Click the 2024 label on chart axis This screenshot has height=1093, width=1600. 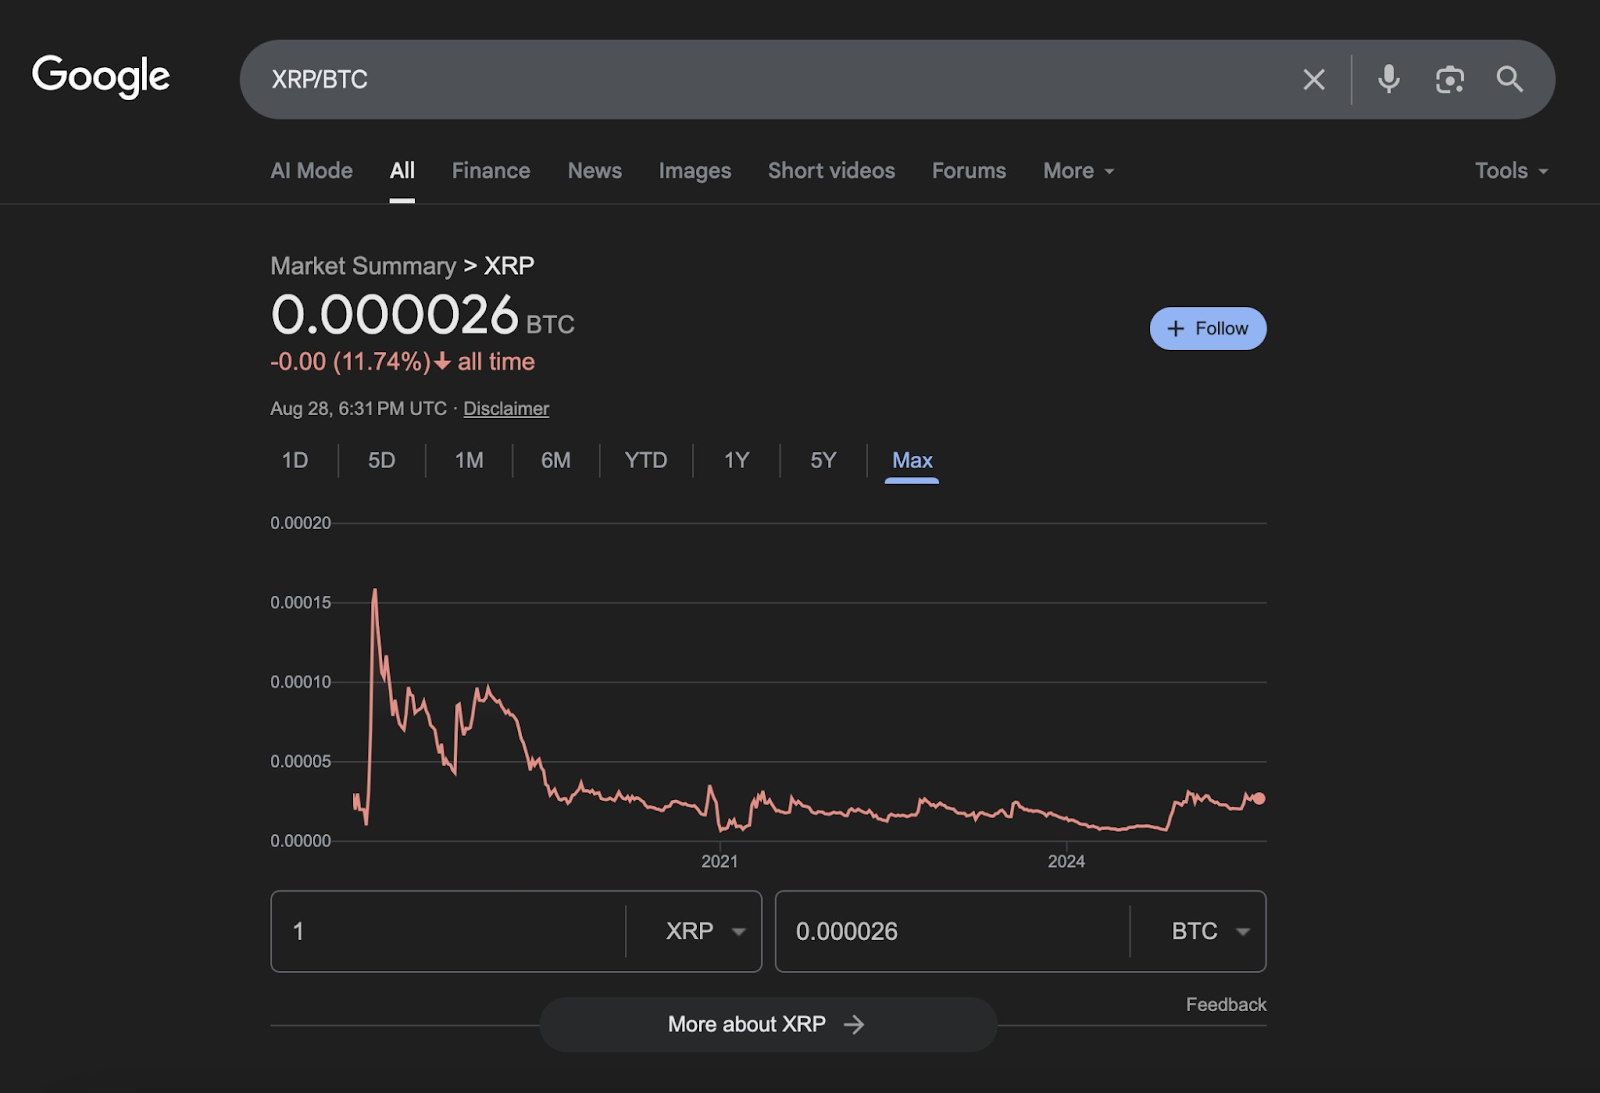click(1066, 862)
